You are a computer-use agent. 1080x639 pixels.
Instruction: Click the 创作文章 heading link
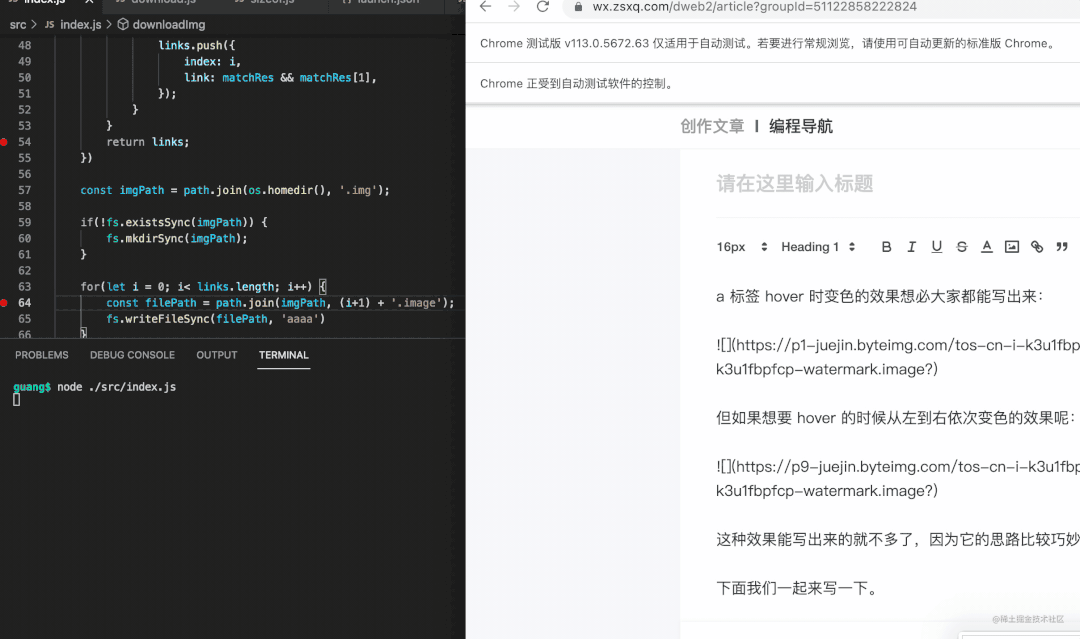(x=712, y=126)
